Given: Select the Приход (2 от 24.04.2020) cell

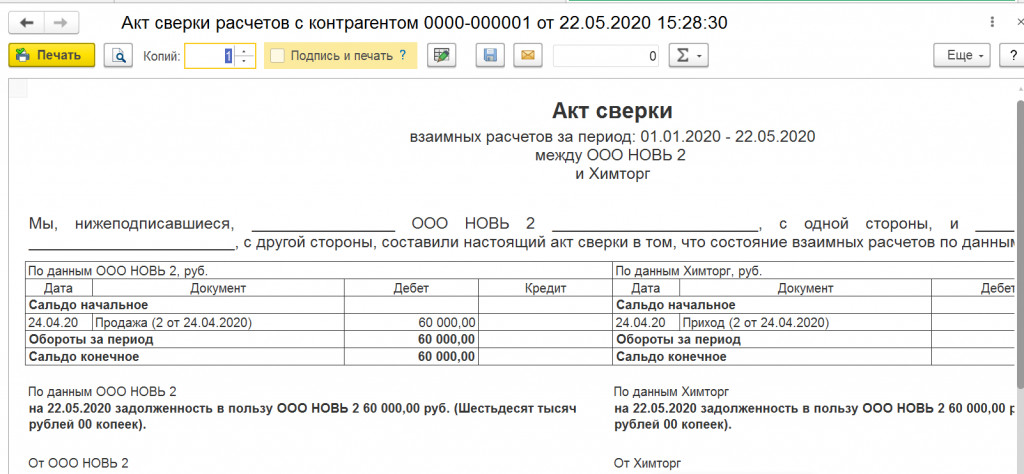Looking at the screenshot, I should tap(804, 323).
